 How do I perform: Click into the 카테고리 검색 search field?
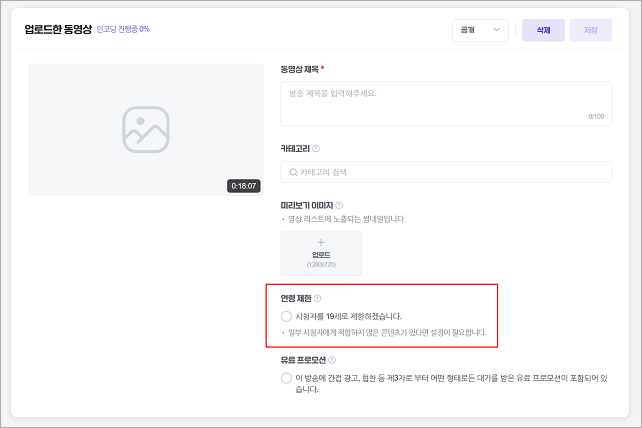(446, 172)
